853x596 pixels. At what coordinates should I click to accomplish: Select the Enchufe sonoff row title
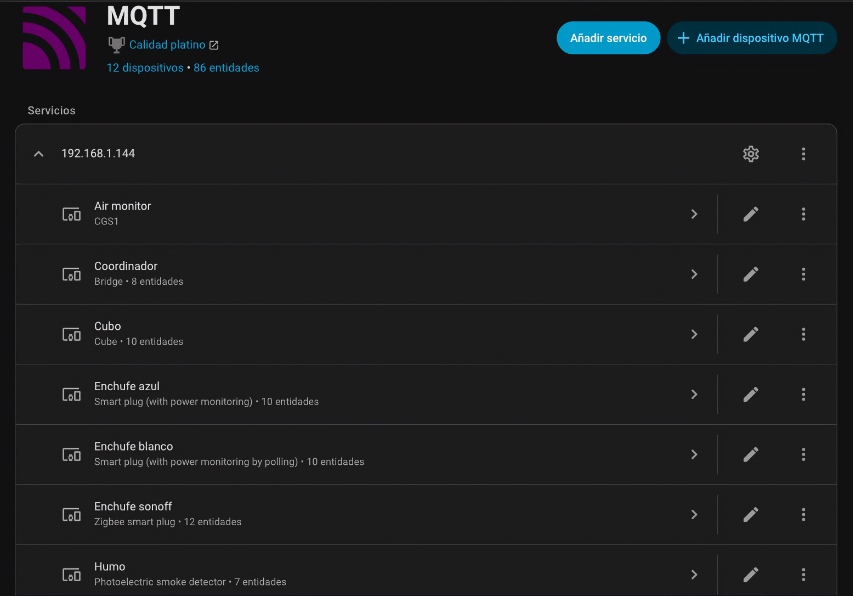pos(133,506)
